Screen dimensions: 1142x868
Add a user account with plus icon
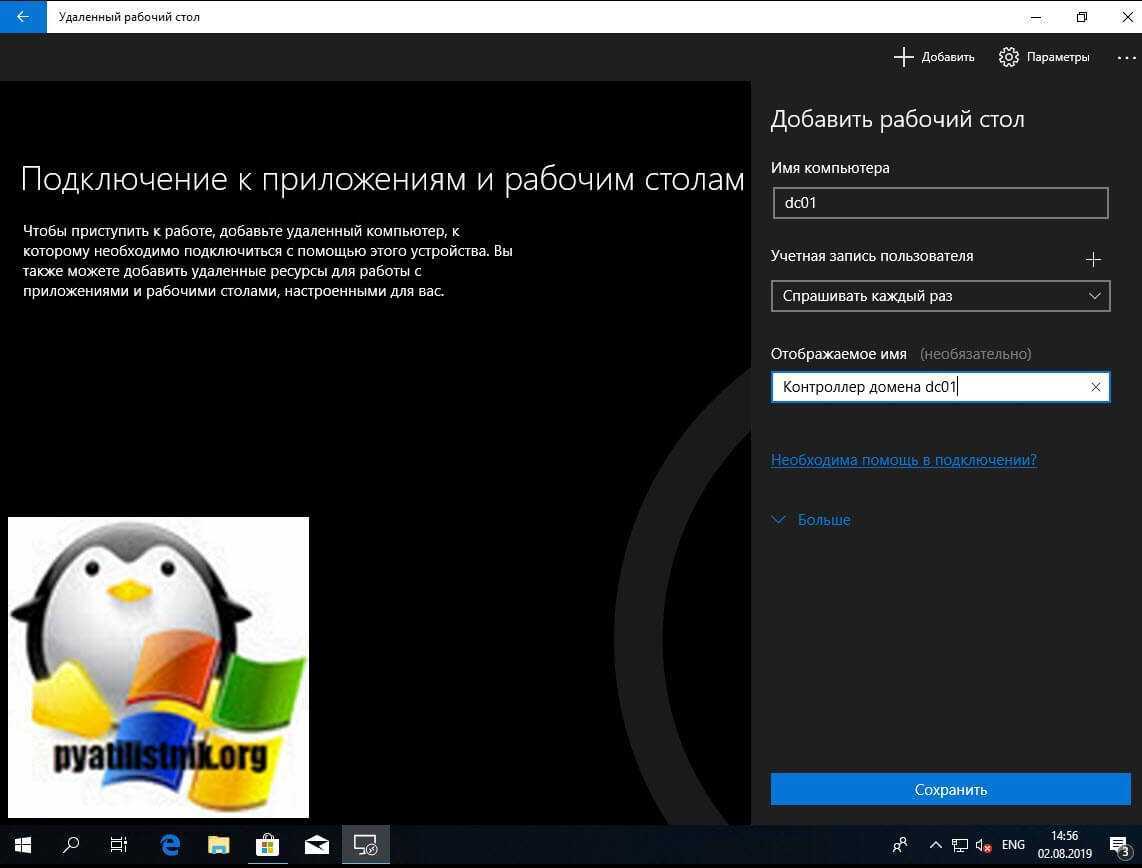click(1093, 260)
